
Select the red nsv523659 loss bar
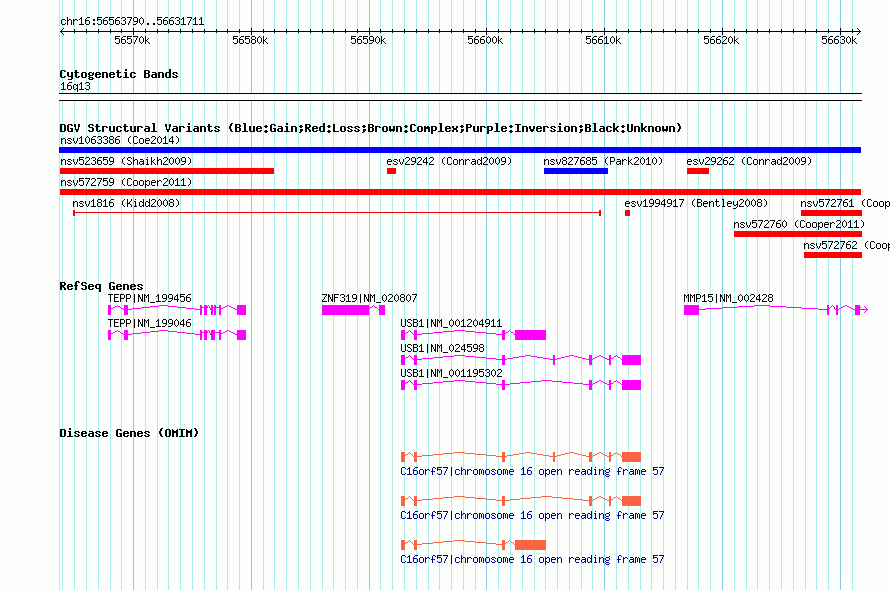[167, 171]
